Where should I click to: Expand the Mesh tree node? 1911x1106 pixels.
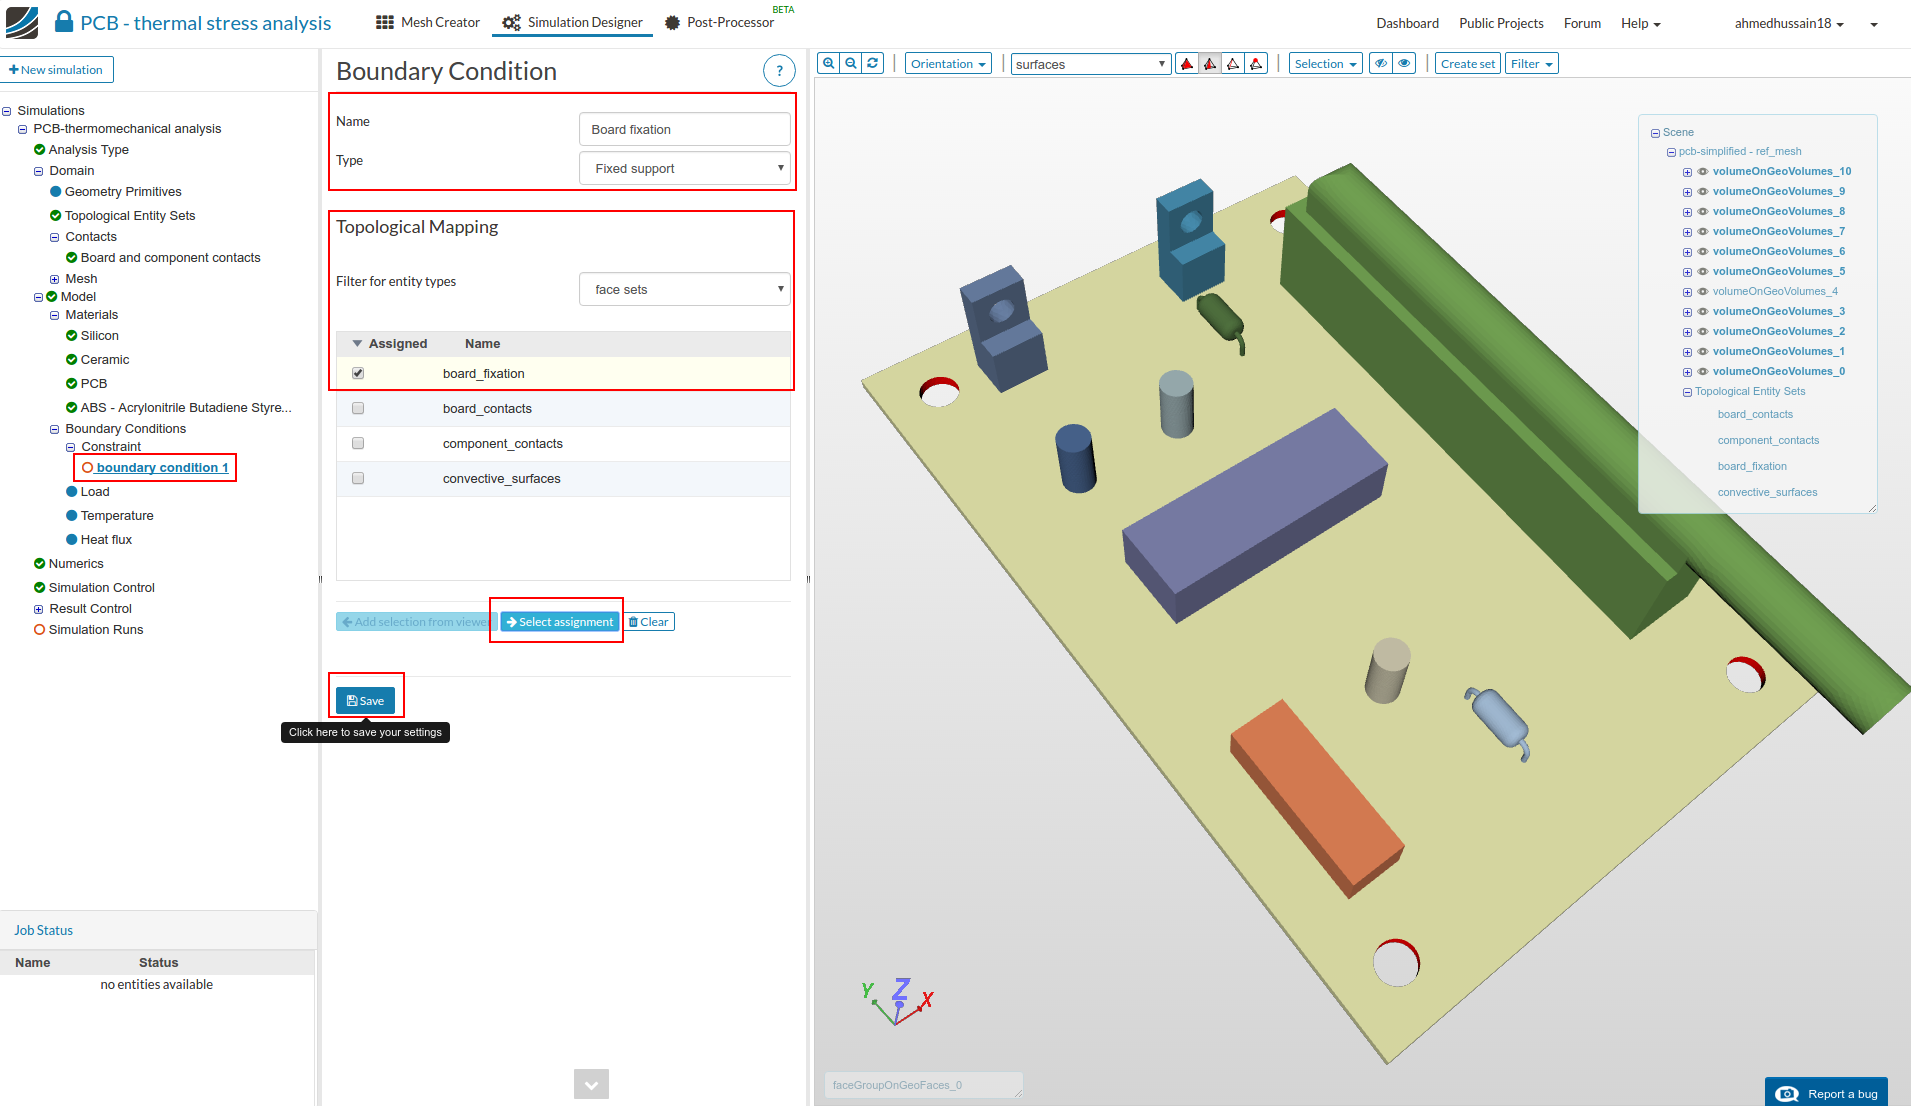pos(54,279)
